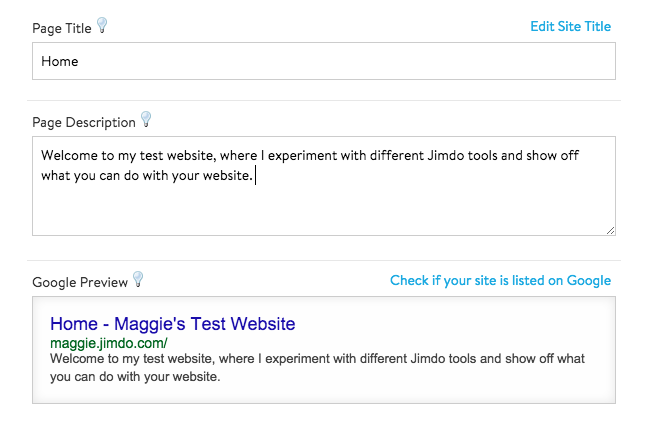The height and width of the screenshot is (421, 646).
Task: Click the Page Title label
Action: [x=61, y=28]
